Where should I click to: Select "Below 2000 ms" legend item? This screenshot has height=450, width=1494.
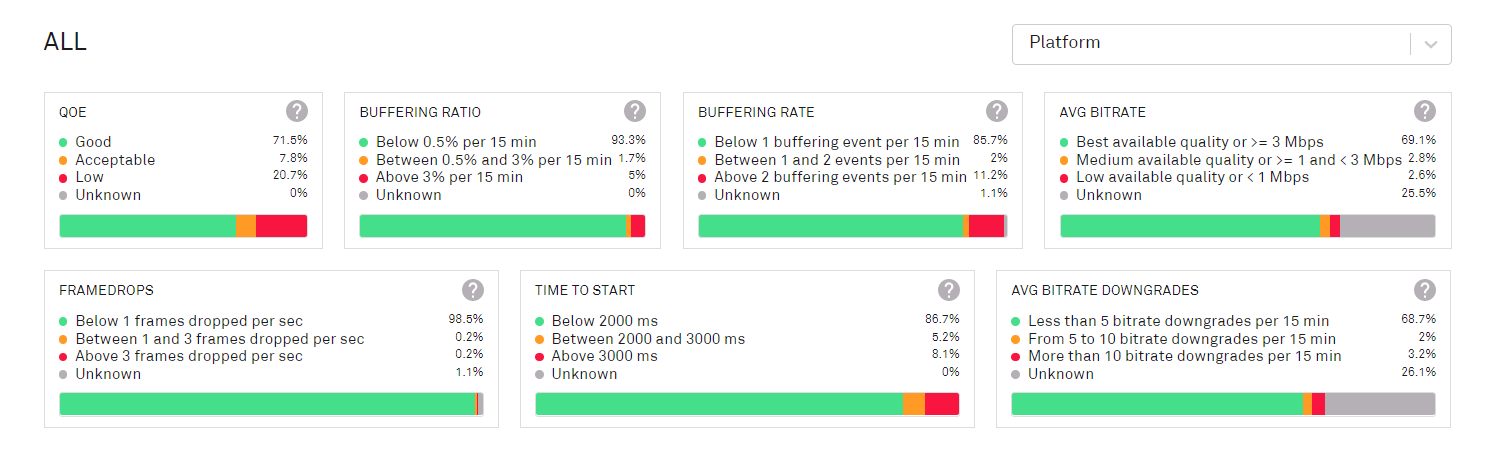[604, 321]
